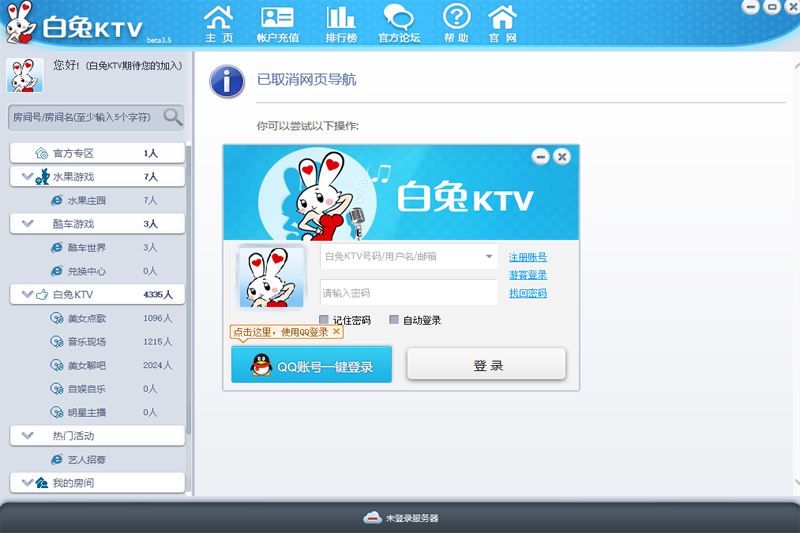
Task: Click the 请输入密码 password input field
Action: pos(409,293)
